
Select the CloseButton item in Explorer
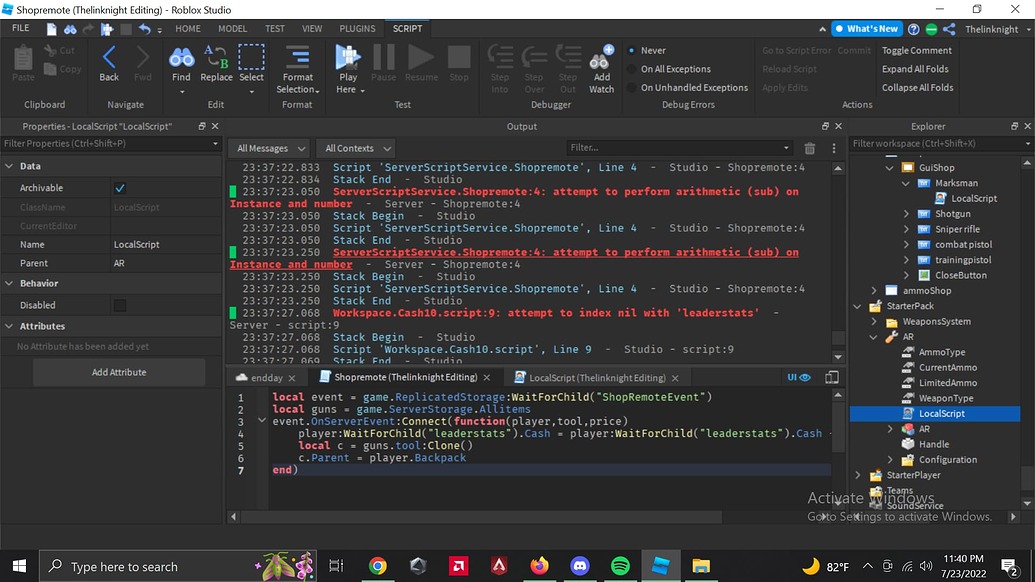960,275
